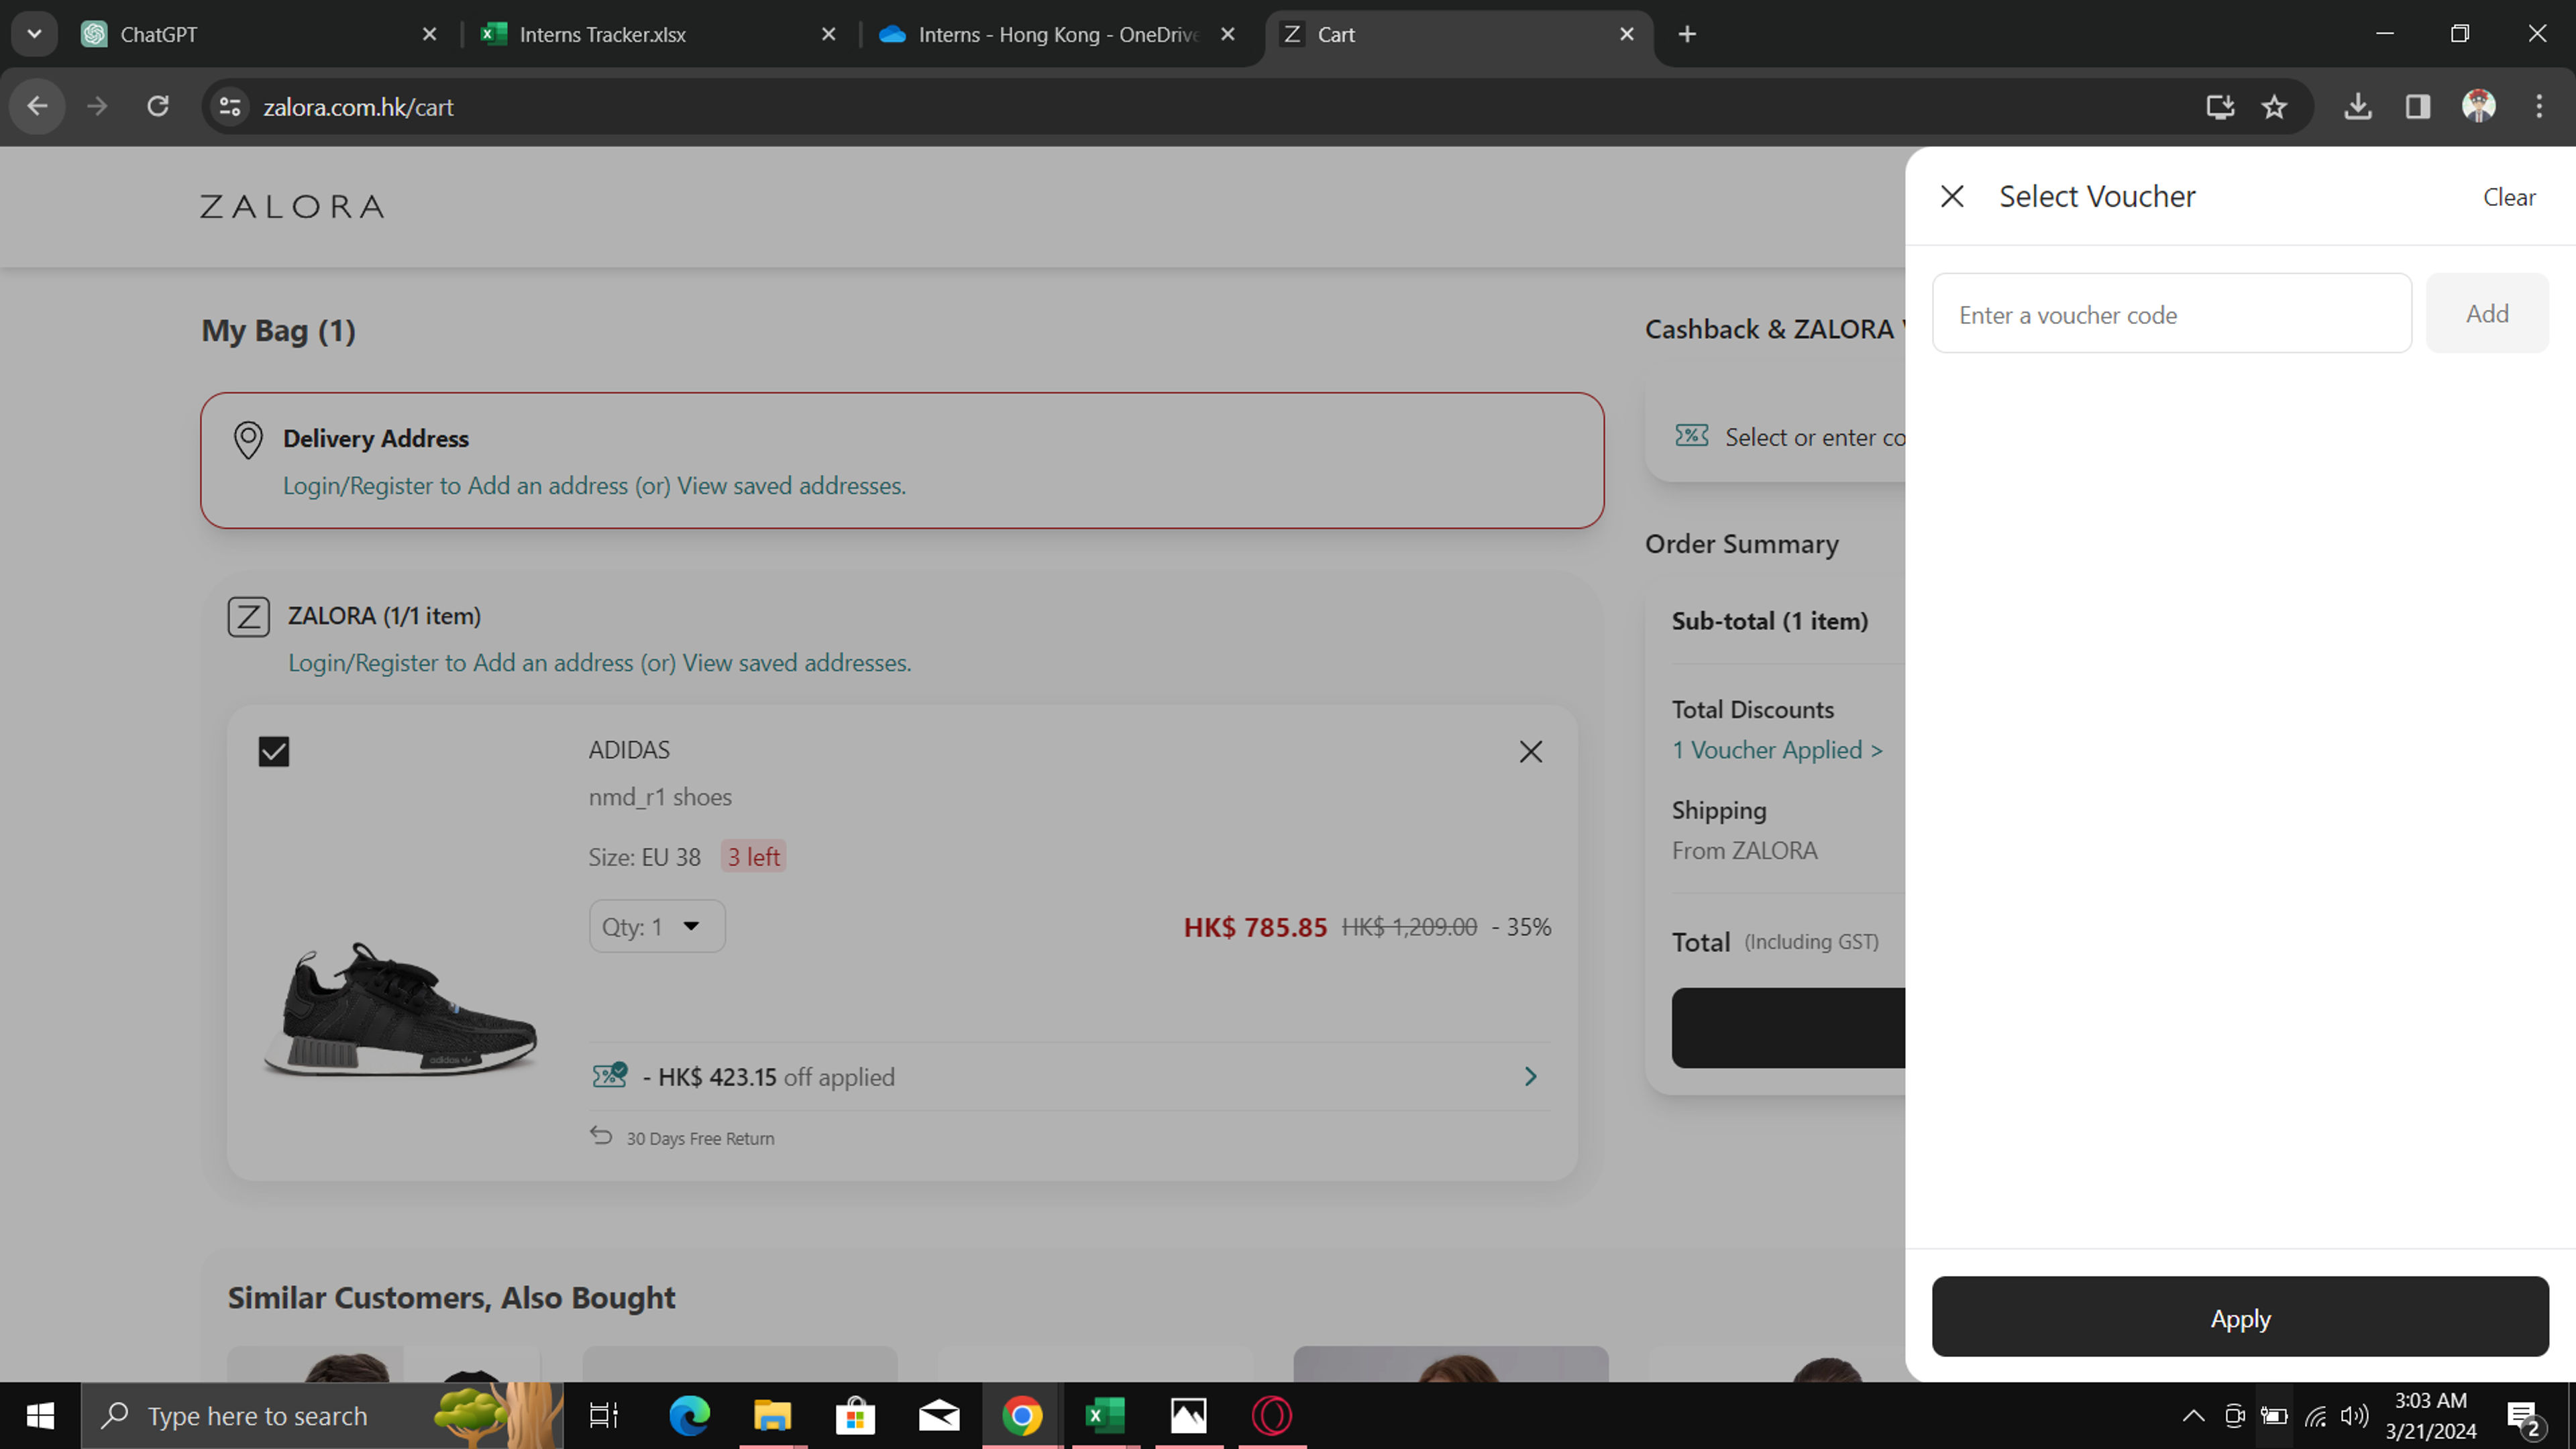The width and height of the screenshot is (2576, 1449).
Task: Add the entered voucher code
Action: pyautogui.click(x=2487, y=314)
